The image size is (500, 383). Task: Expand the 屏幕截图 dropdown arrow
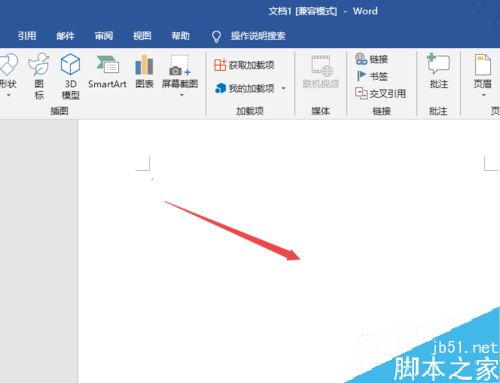click(x=182, y=95)
